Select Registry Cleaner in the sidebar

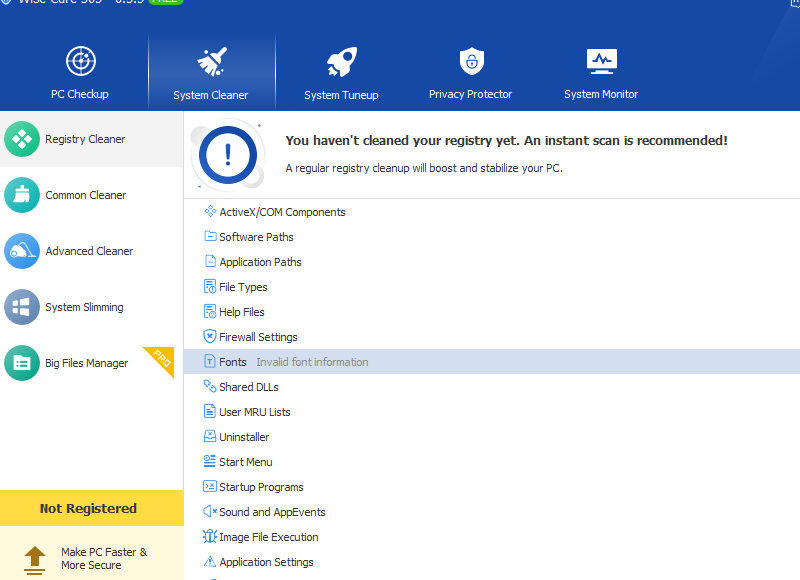[92, 139]
